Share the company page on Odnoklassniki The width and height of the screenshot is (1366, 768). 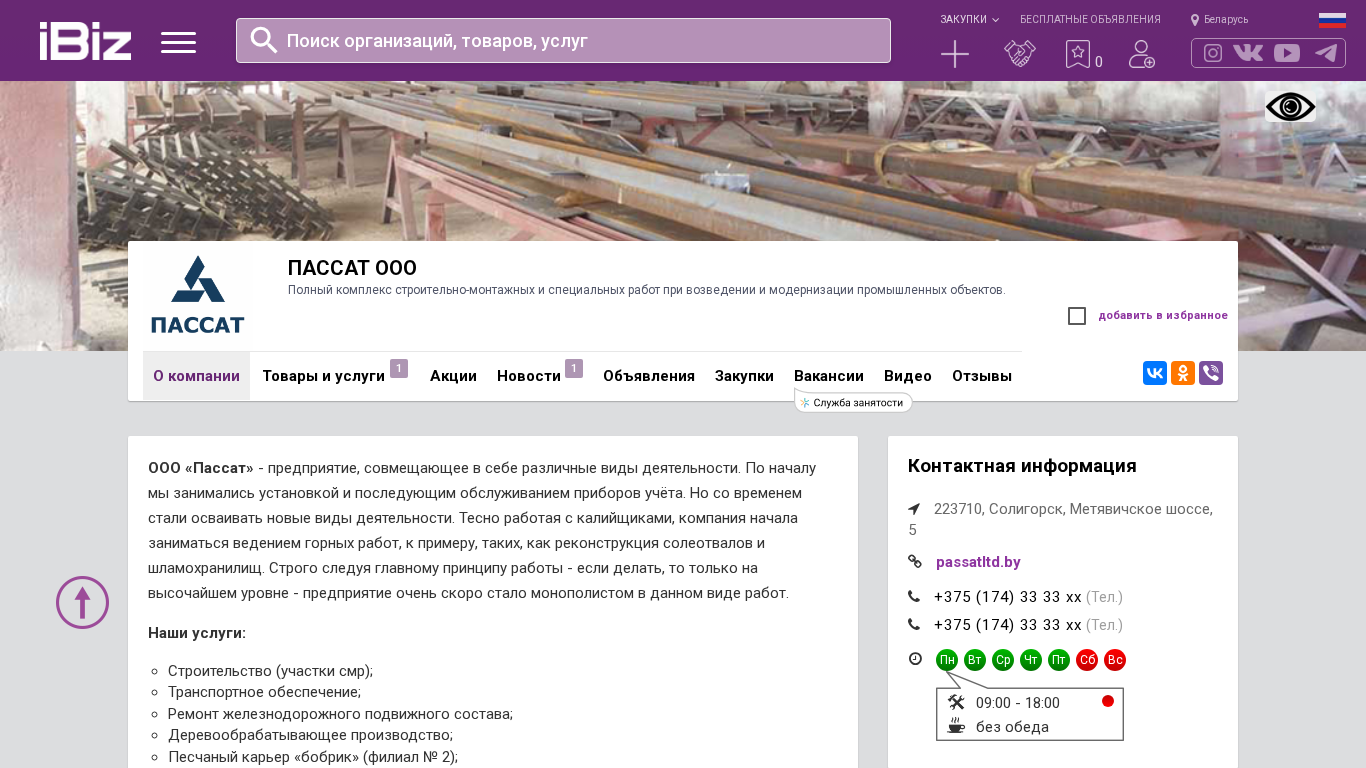click(1183, 373)
